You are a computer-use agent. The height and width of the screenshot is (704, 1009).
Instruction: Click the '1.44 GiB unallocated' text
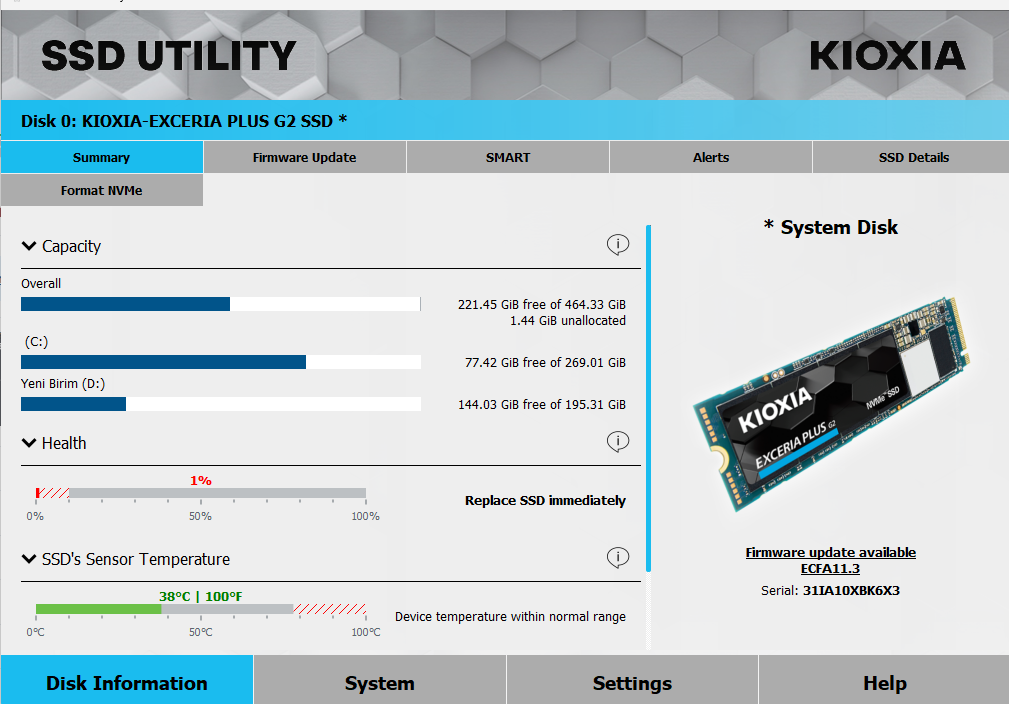tap(568, 320)
